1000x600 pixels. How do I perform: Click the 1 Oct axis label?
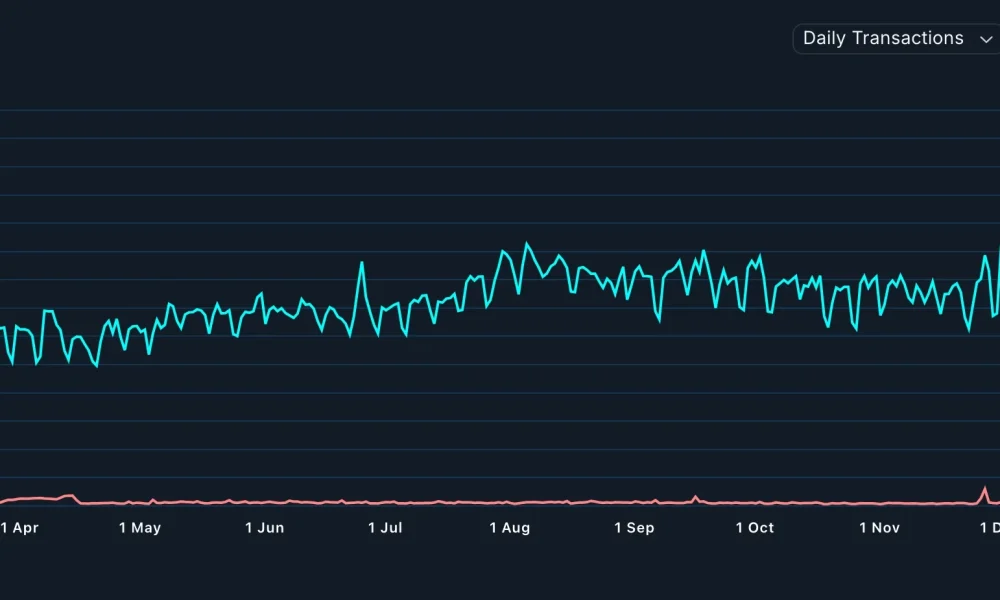click(755, 527)
